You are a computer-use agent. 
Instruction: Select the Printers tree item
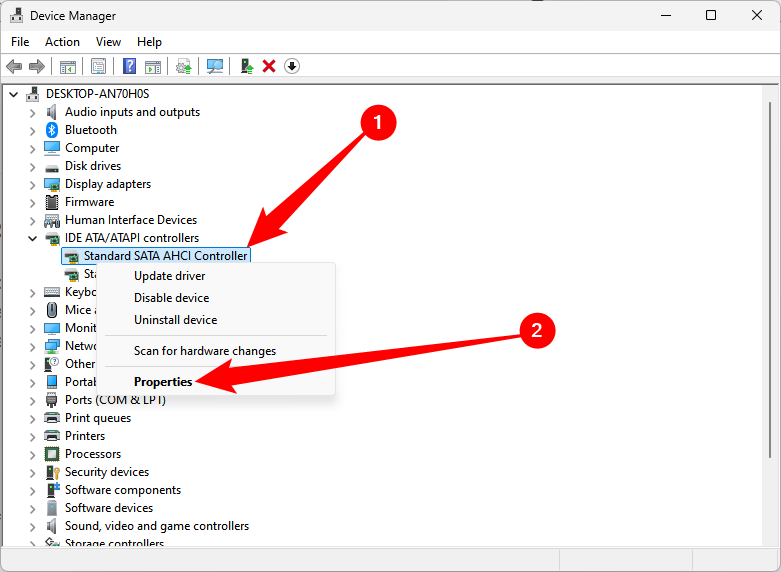85,436
